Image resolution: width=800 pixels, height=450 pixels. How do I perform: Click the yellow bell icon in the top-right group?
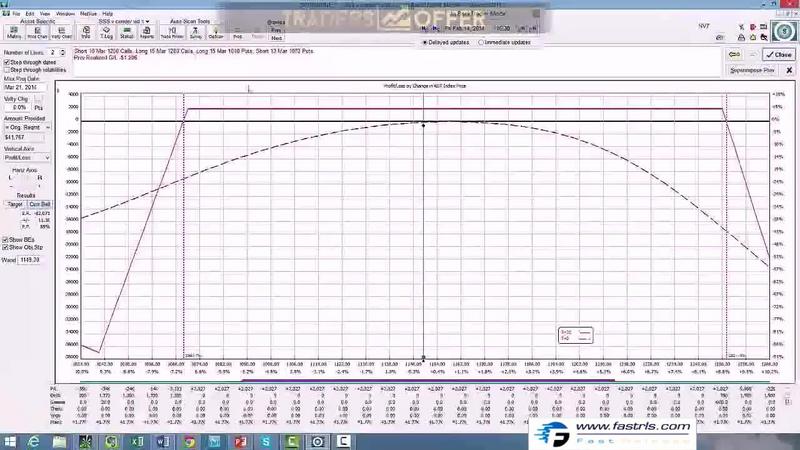[x=753, y=37]
